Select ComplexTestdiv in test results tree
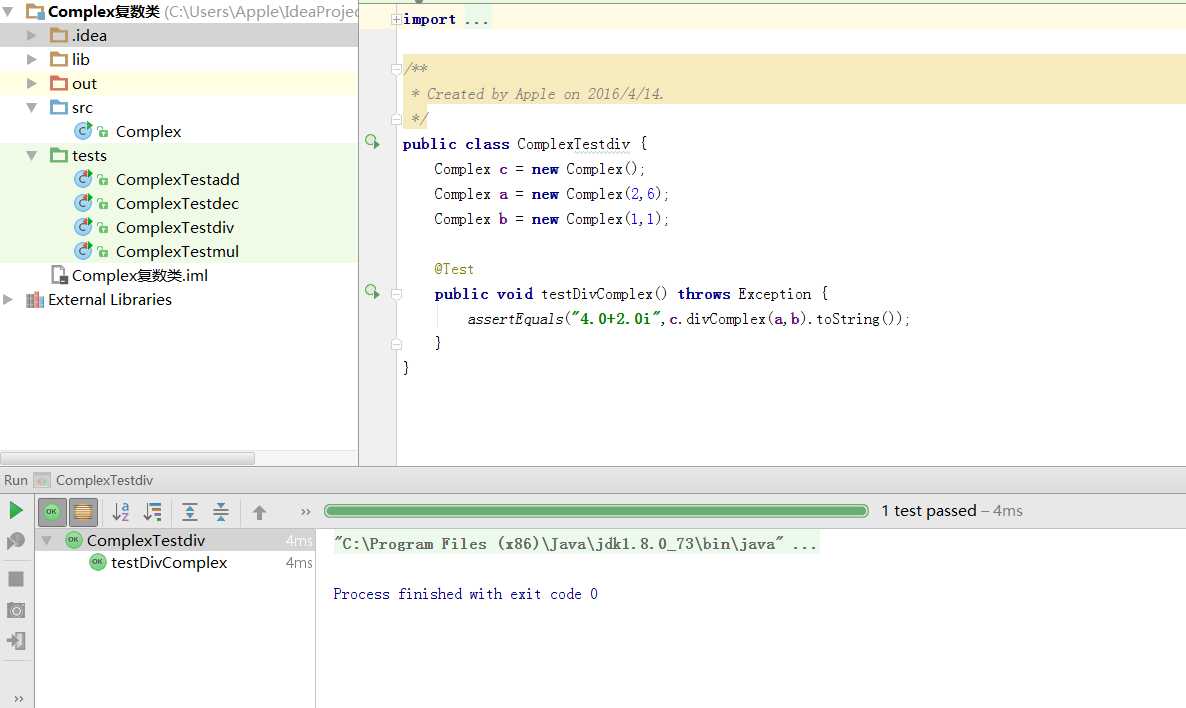Image resolution: width=1186 pixels, height=708 pixels. (x=145, y=541)
